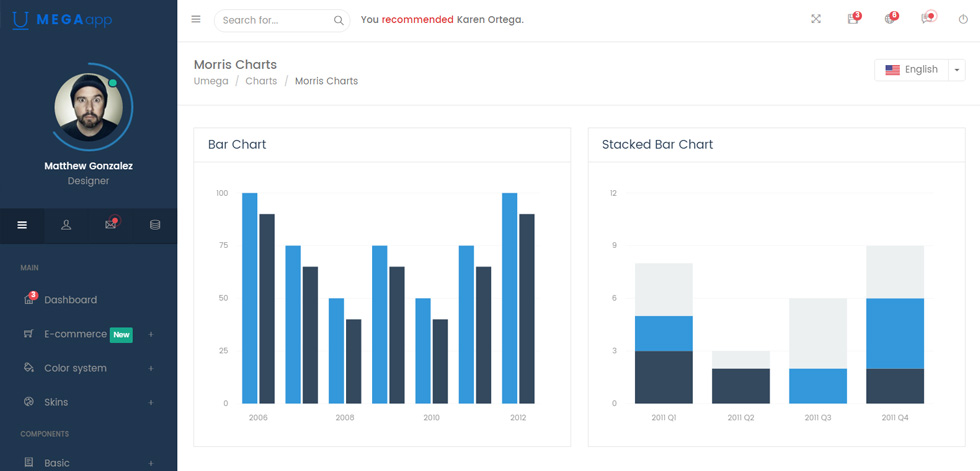This screenshot has height=471, width=980.
Task: Click the 2008 x-axis label
Action: (345, 418)
